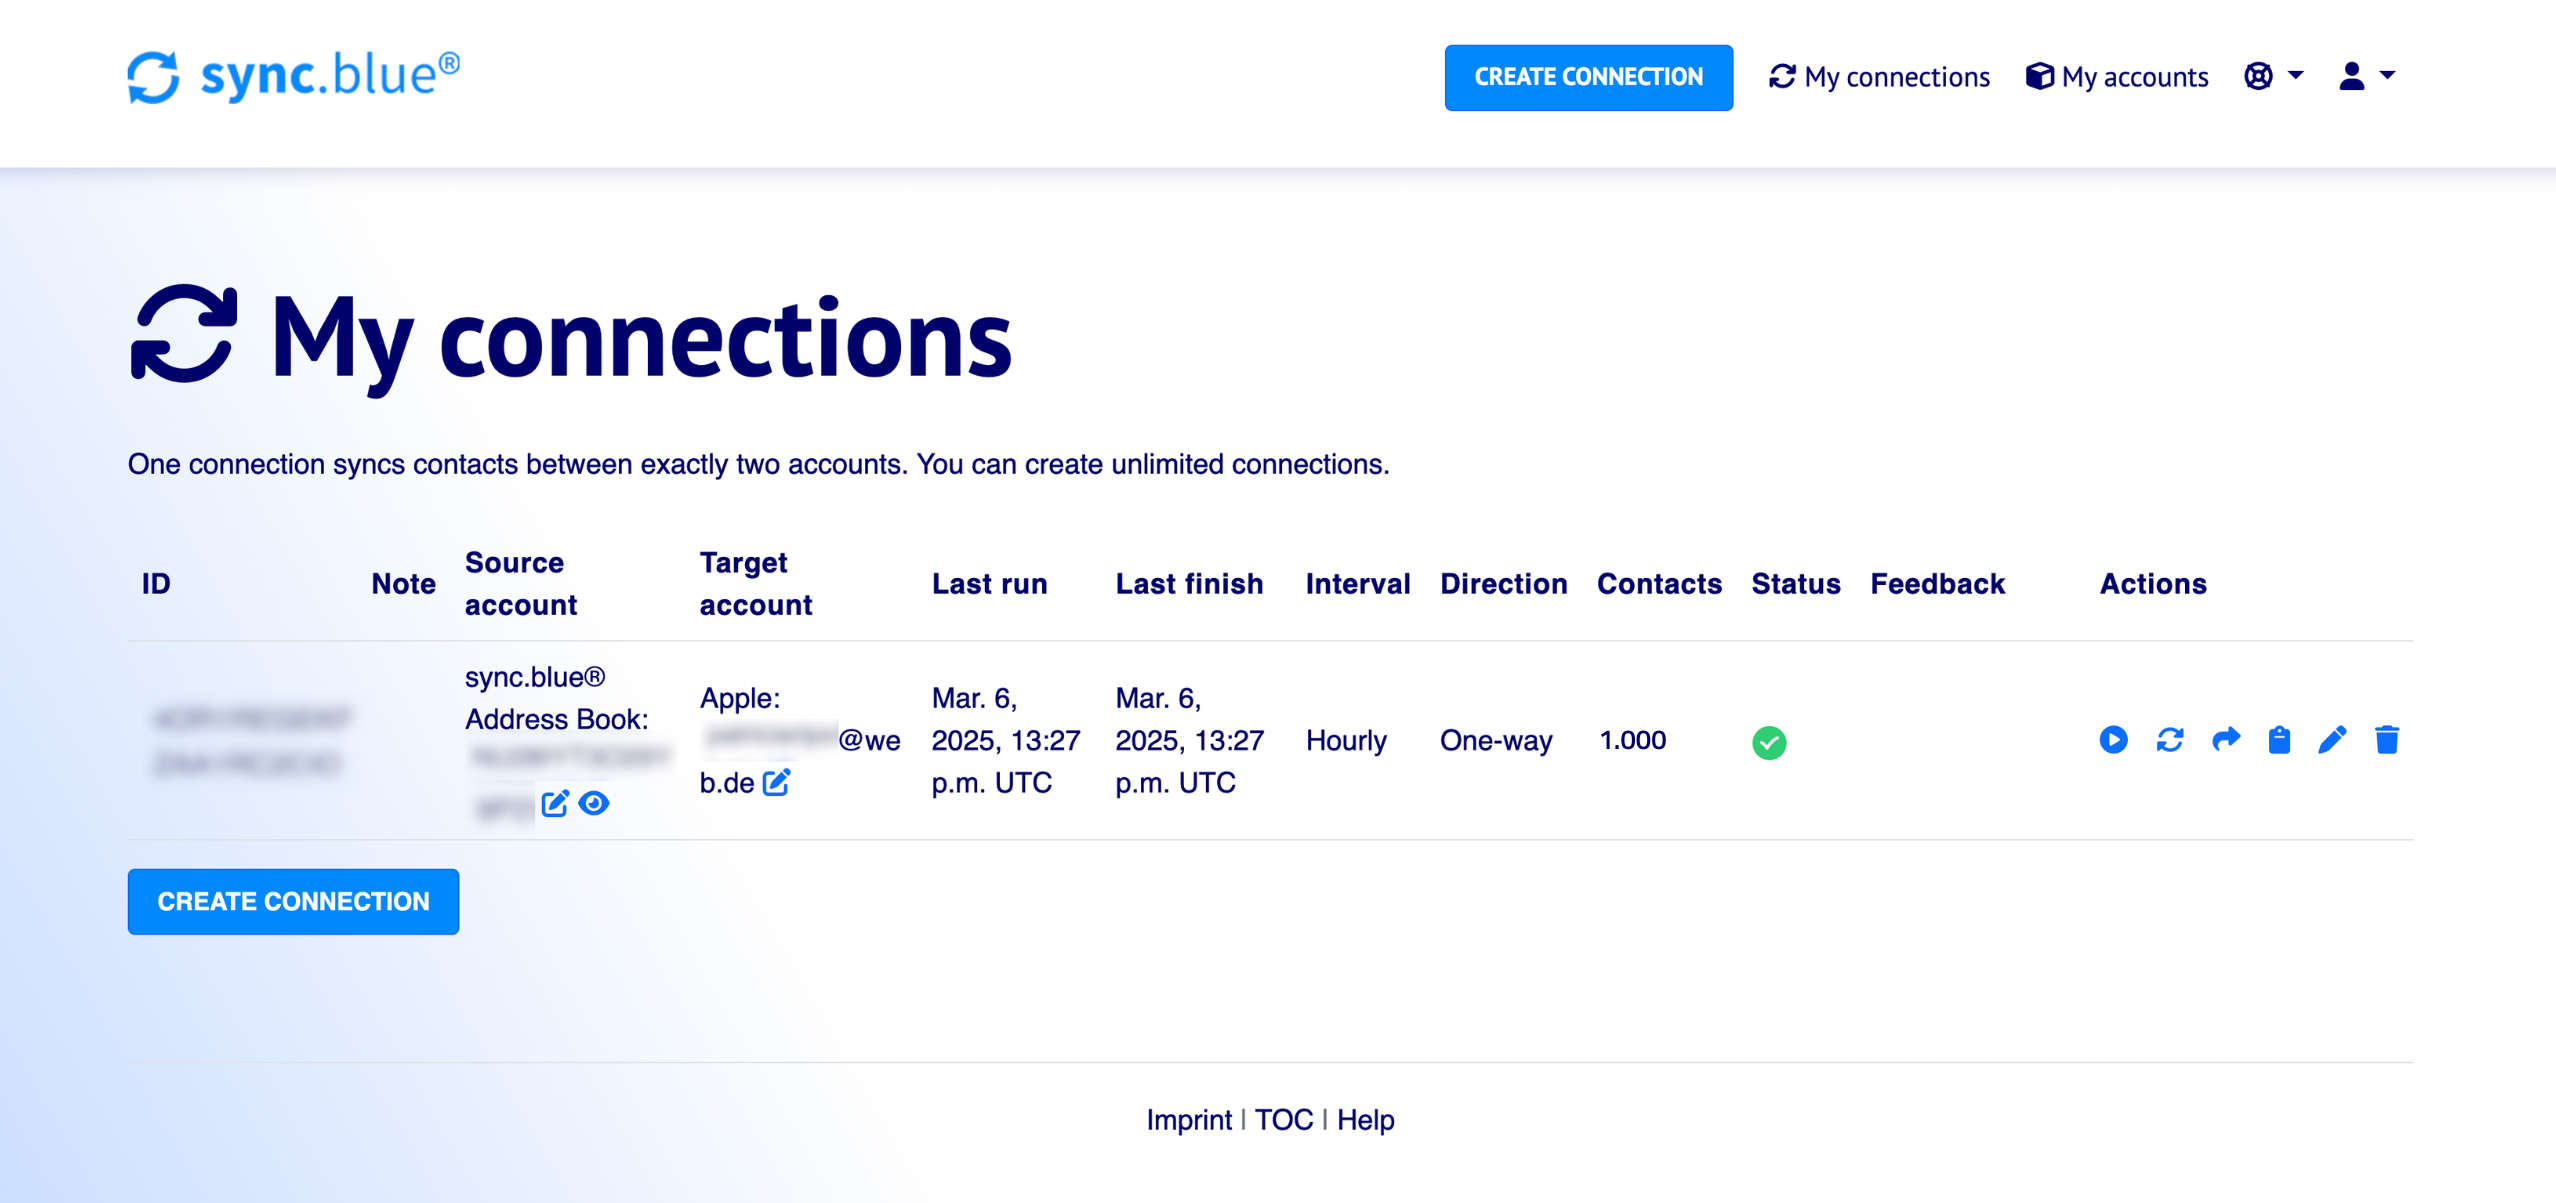Open the clipboard log icon in Actions

[2279, 740]
